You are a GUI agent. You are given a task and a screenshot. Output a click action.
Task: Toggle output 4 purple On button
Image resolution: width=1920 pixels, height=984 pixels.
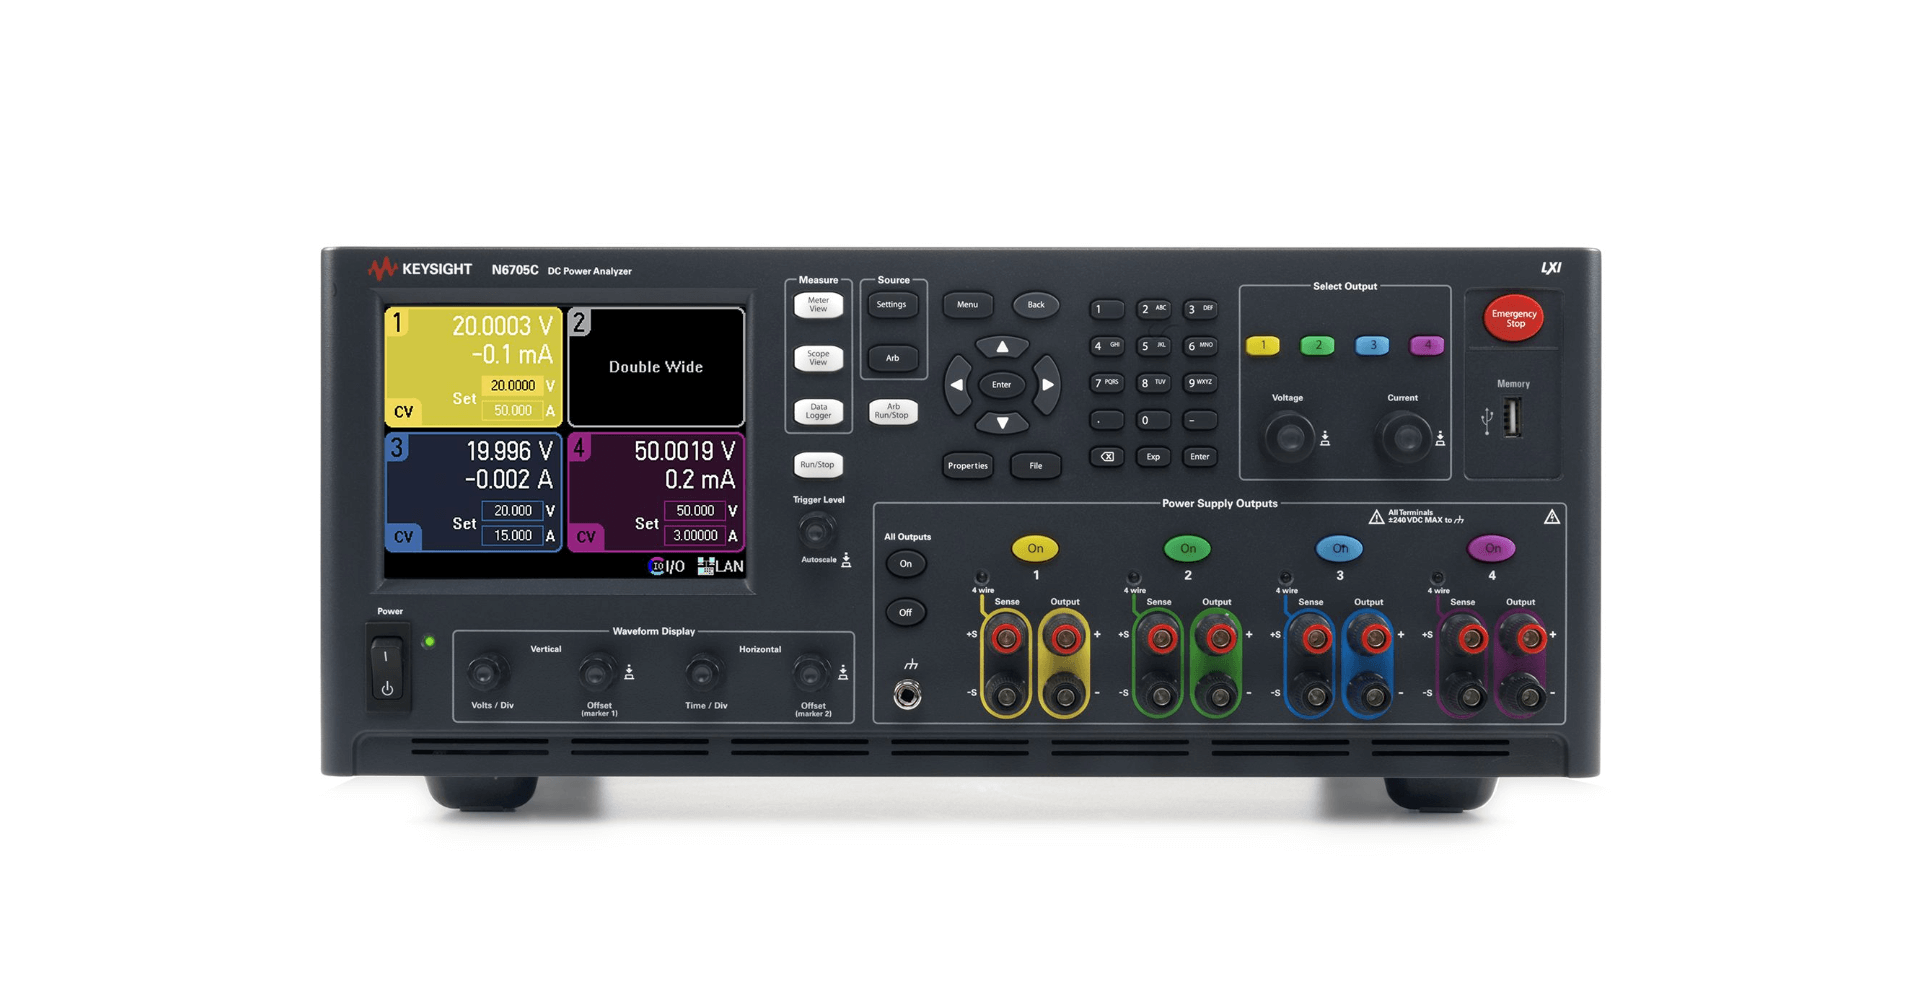pyautogui.click(x=1492, y=549)
